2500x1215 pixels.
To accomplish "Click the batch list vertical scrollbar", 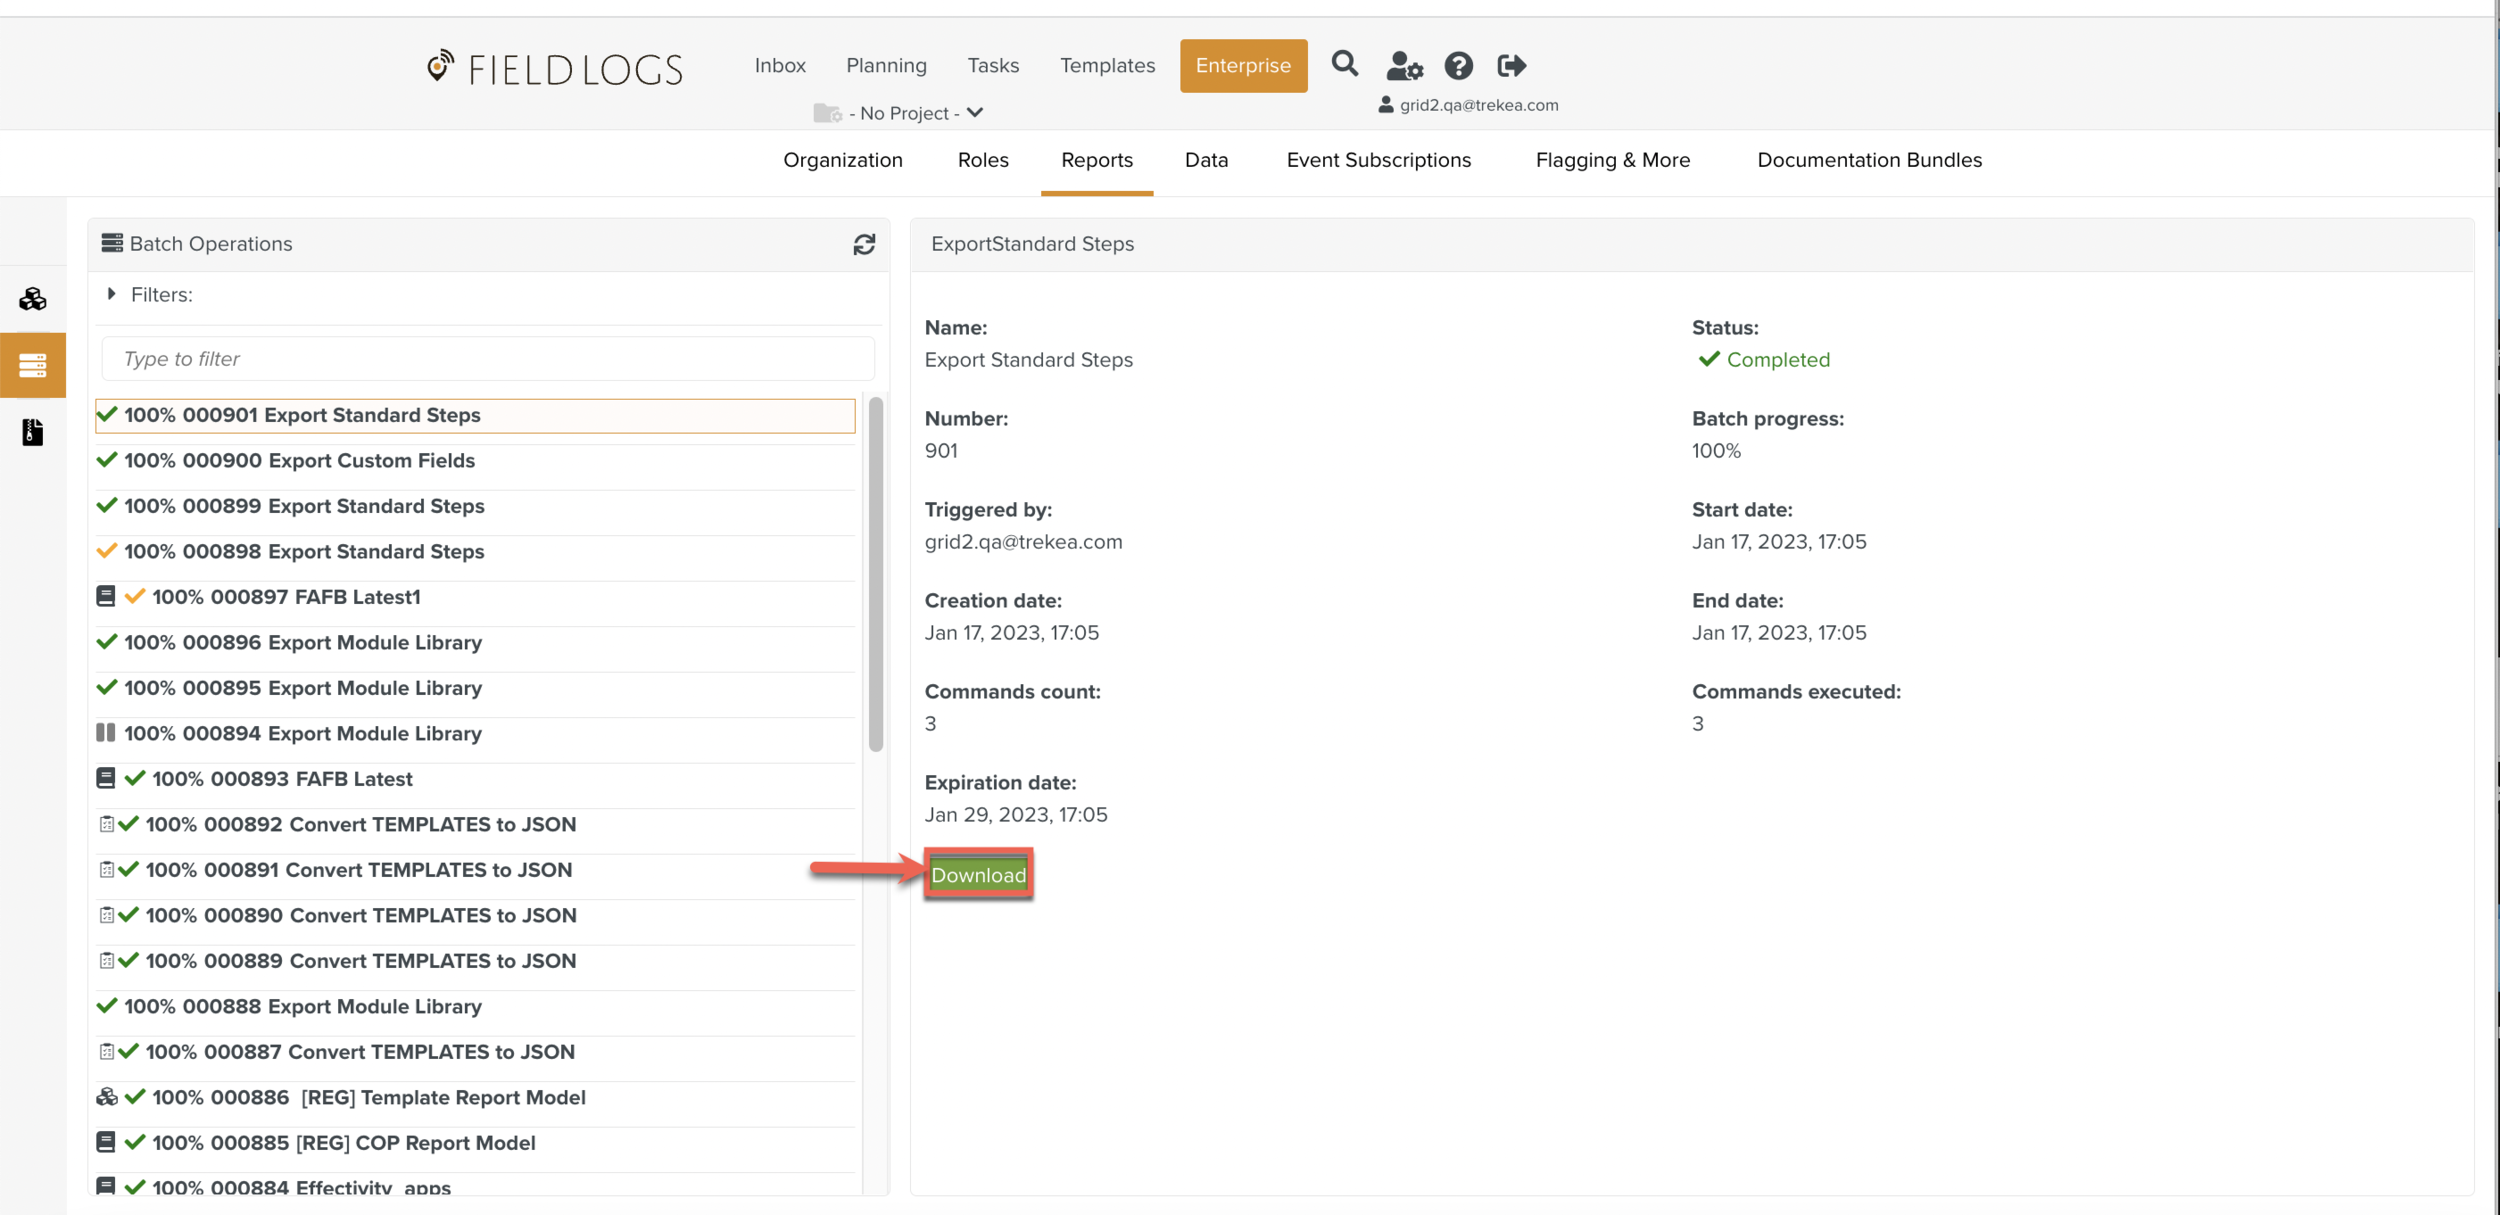I will pyautogui.click(x=876, y=574).
